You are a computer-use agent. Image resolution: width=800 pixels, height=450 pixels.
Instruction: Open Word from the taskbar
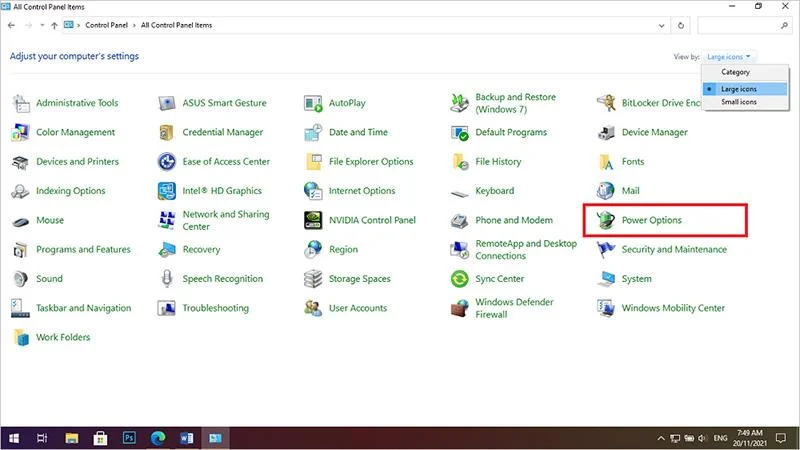(186, 438)
